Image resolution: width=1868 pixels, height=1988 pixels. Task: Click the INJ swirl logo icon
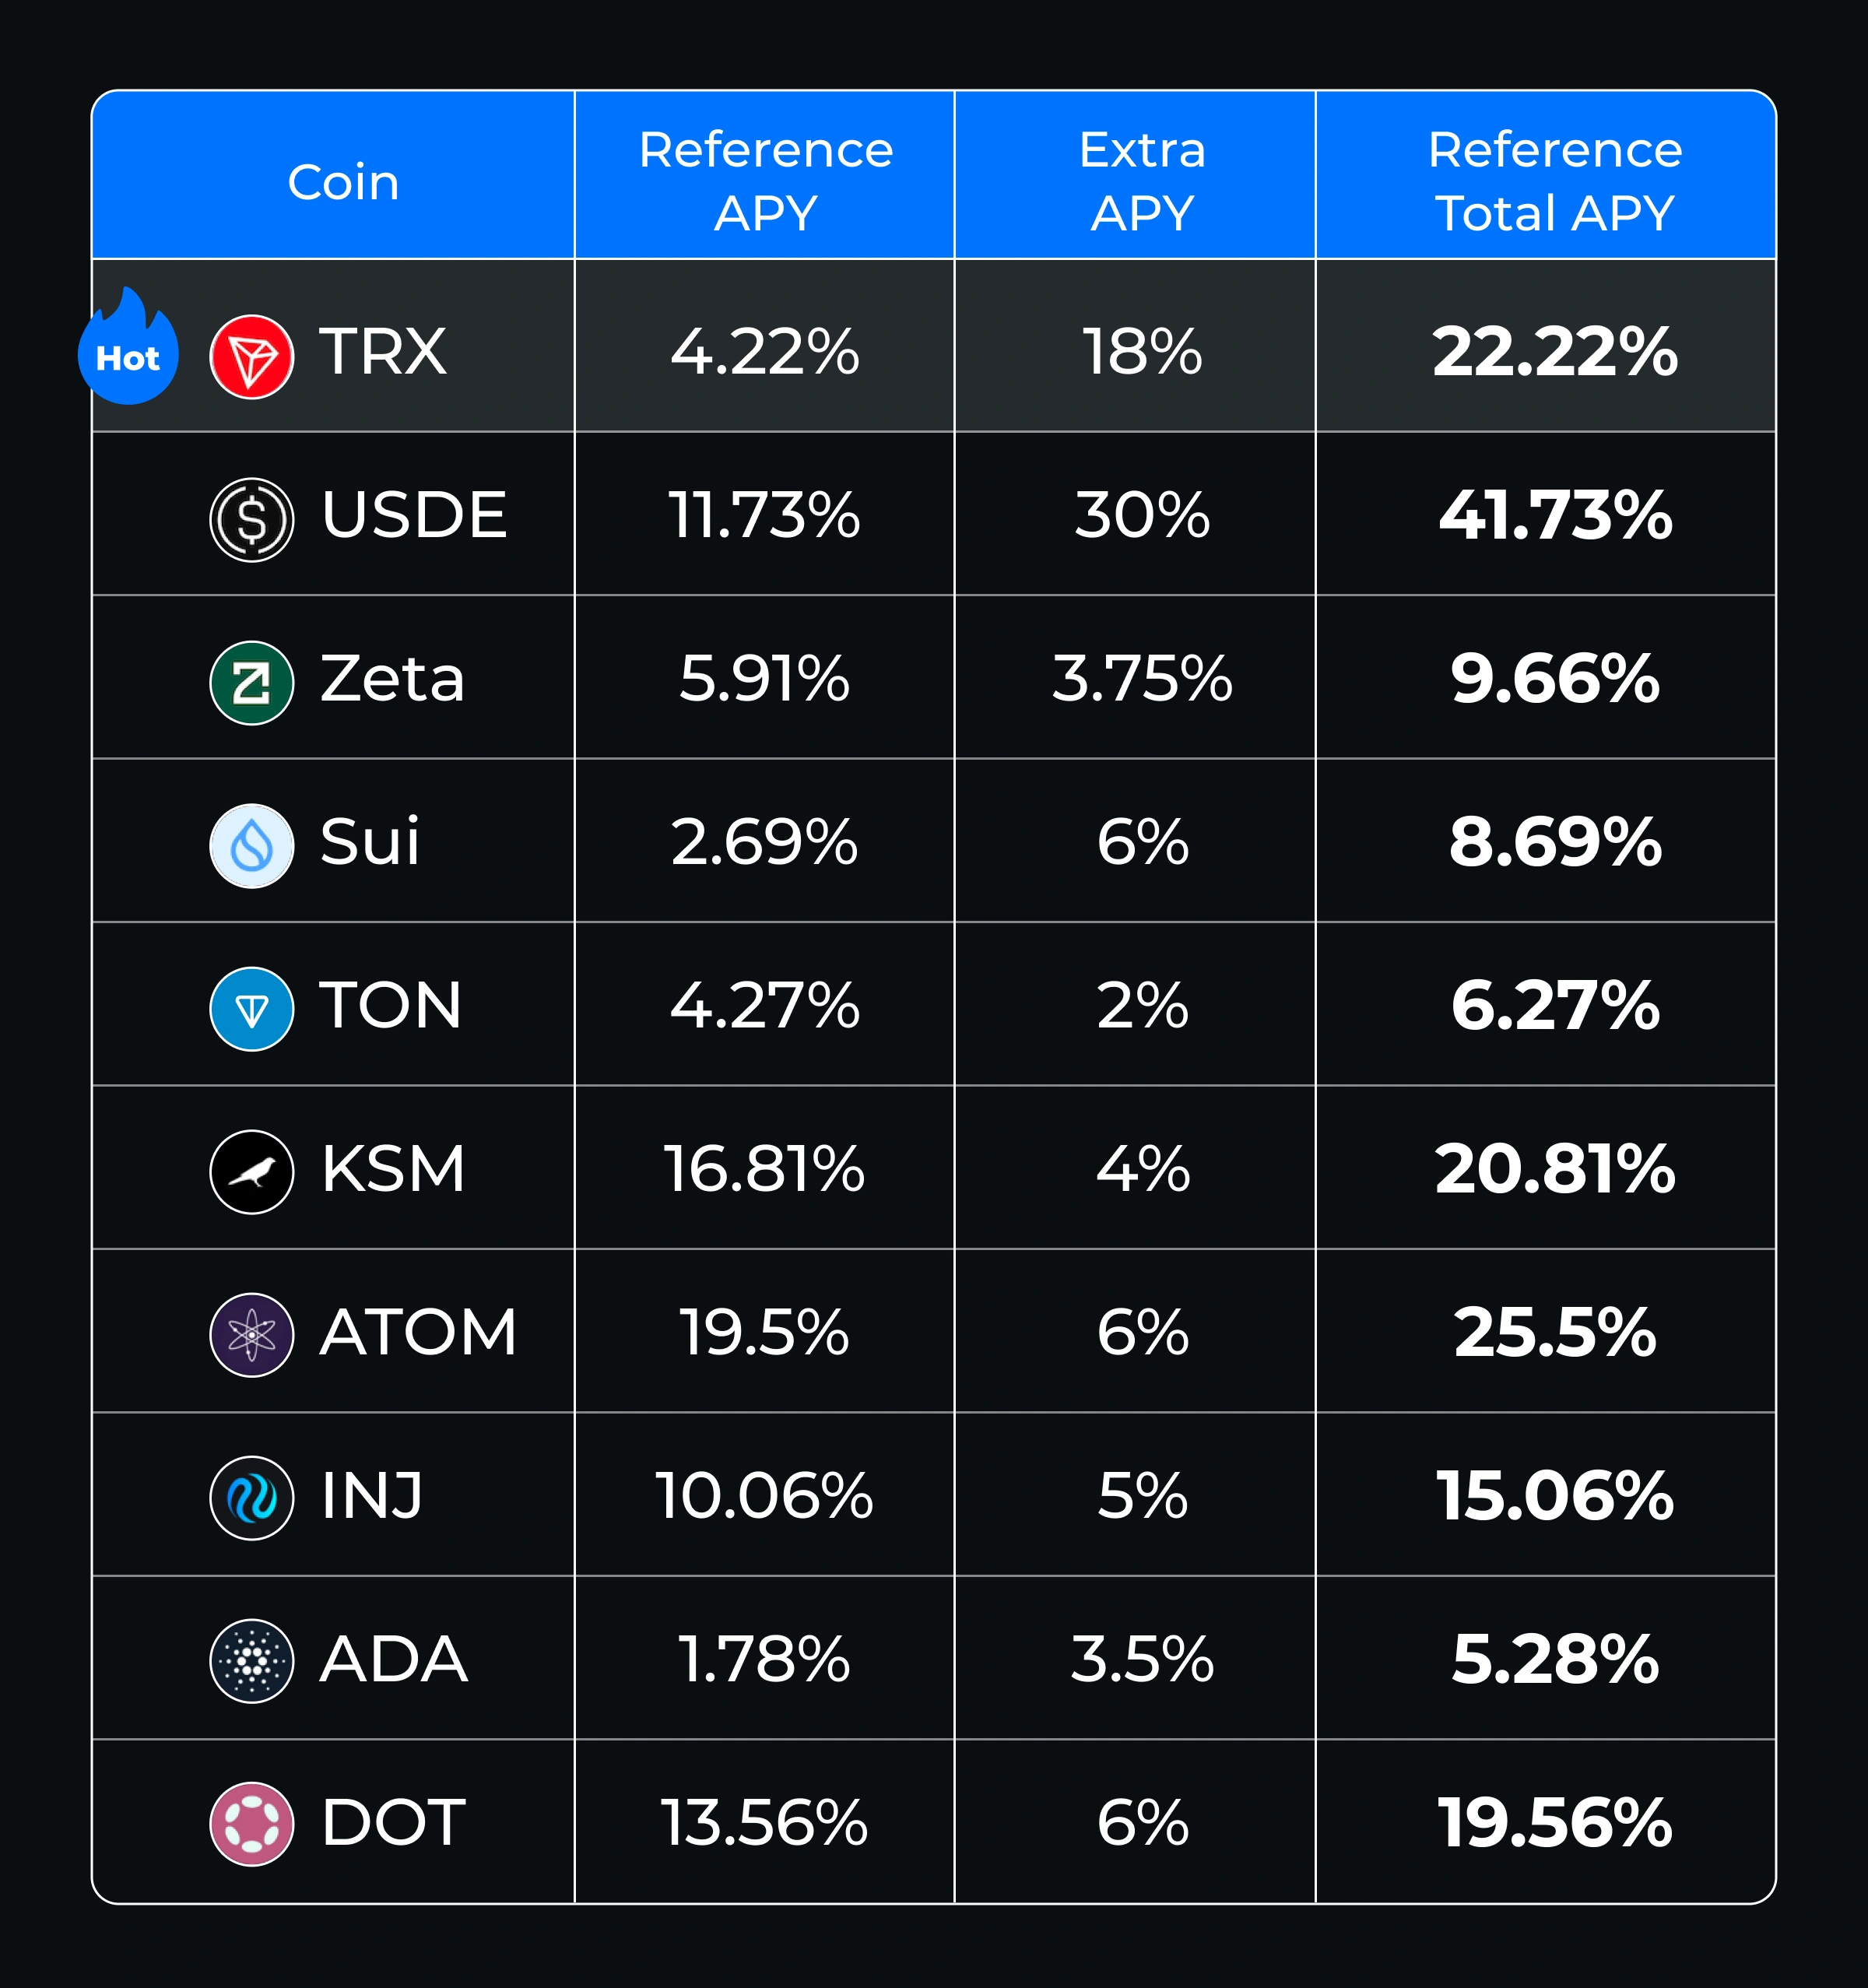point(252,1498)
